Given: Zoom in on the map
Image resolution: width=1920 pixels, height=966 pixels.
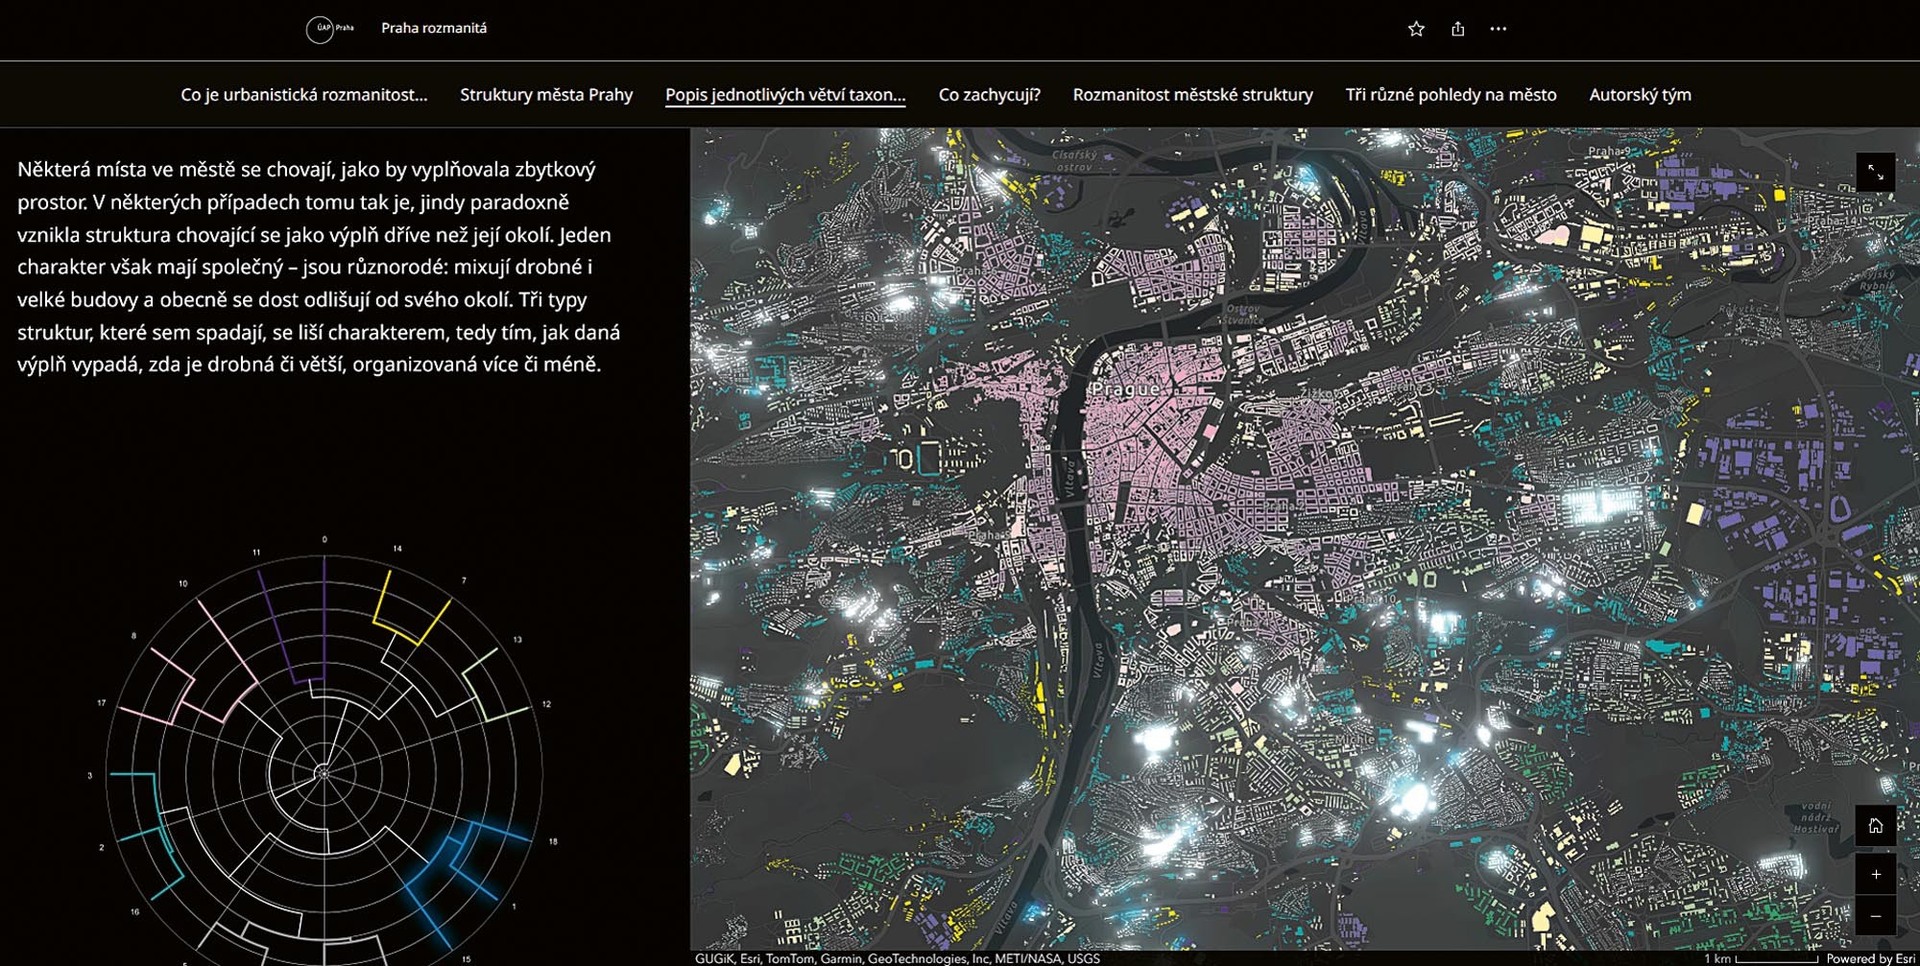Looking at the screenshot, I should 1875,875.
